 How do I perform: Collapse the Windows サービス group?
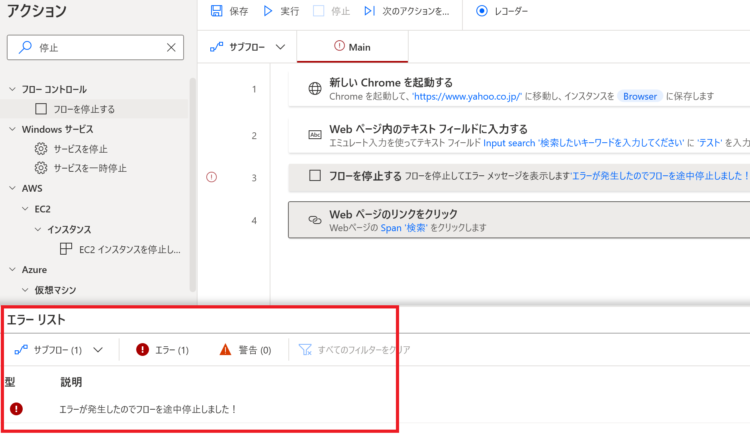[x=12, y=129]
